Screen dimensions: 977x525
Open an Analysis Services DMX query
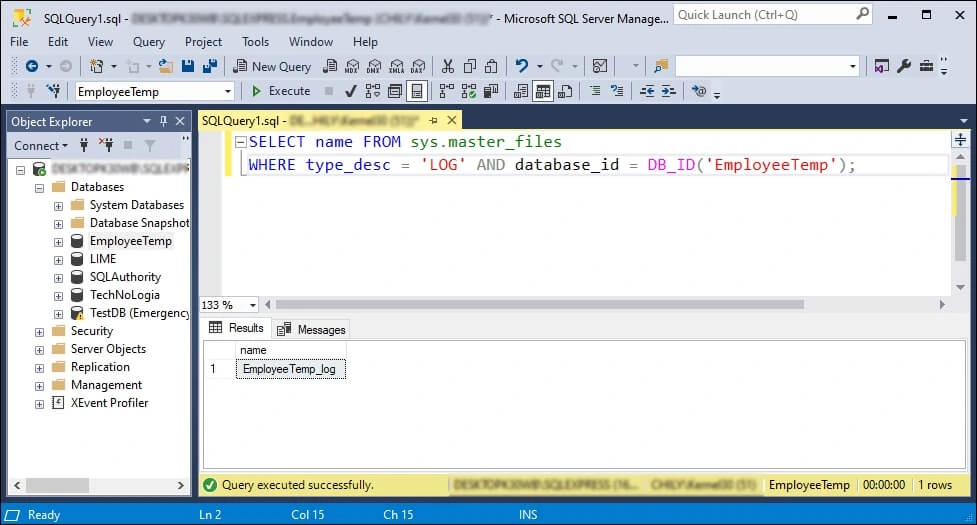pyautogui.click(x=374, y=66)
